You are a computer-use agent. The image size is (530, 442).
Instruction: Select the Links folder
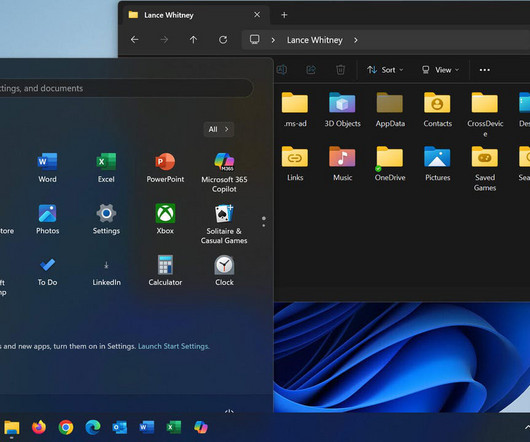pyautogui.click(x=295, y=164)
